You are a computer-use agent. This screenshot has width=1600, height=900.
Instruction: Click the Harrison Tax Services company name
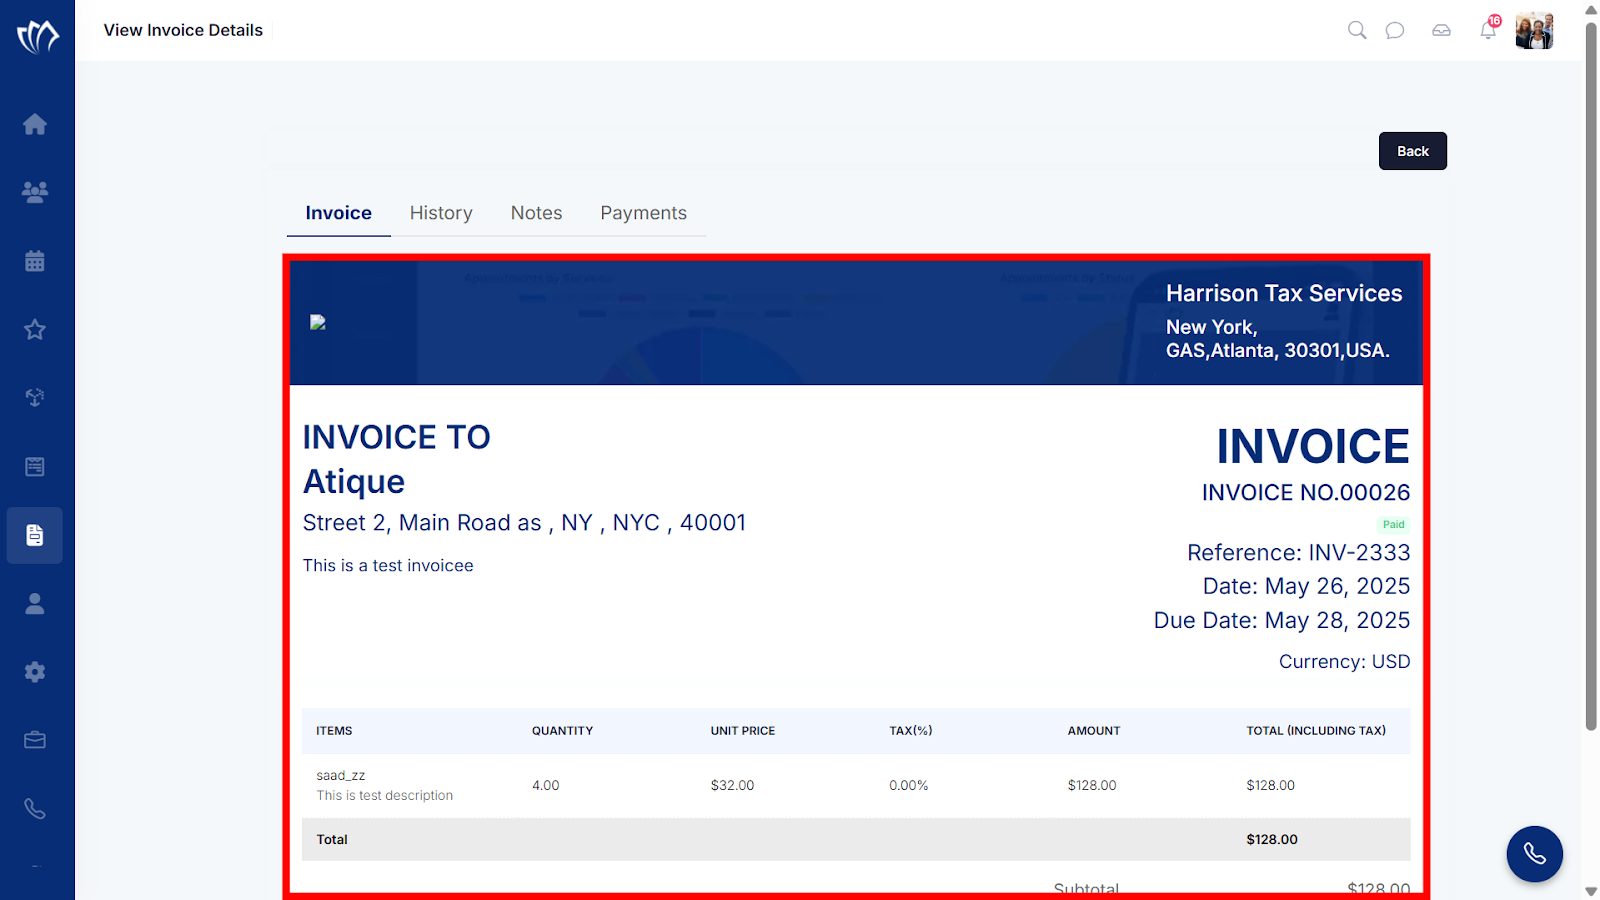(1284, 293)
